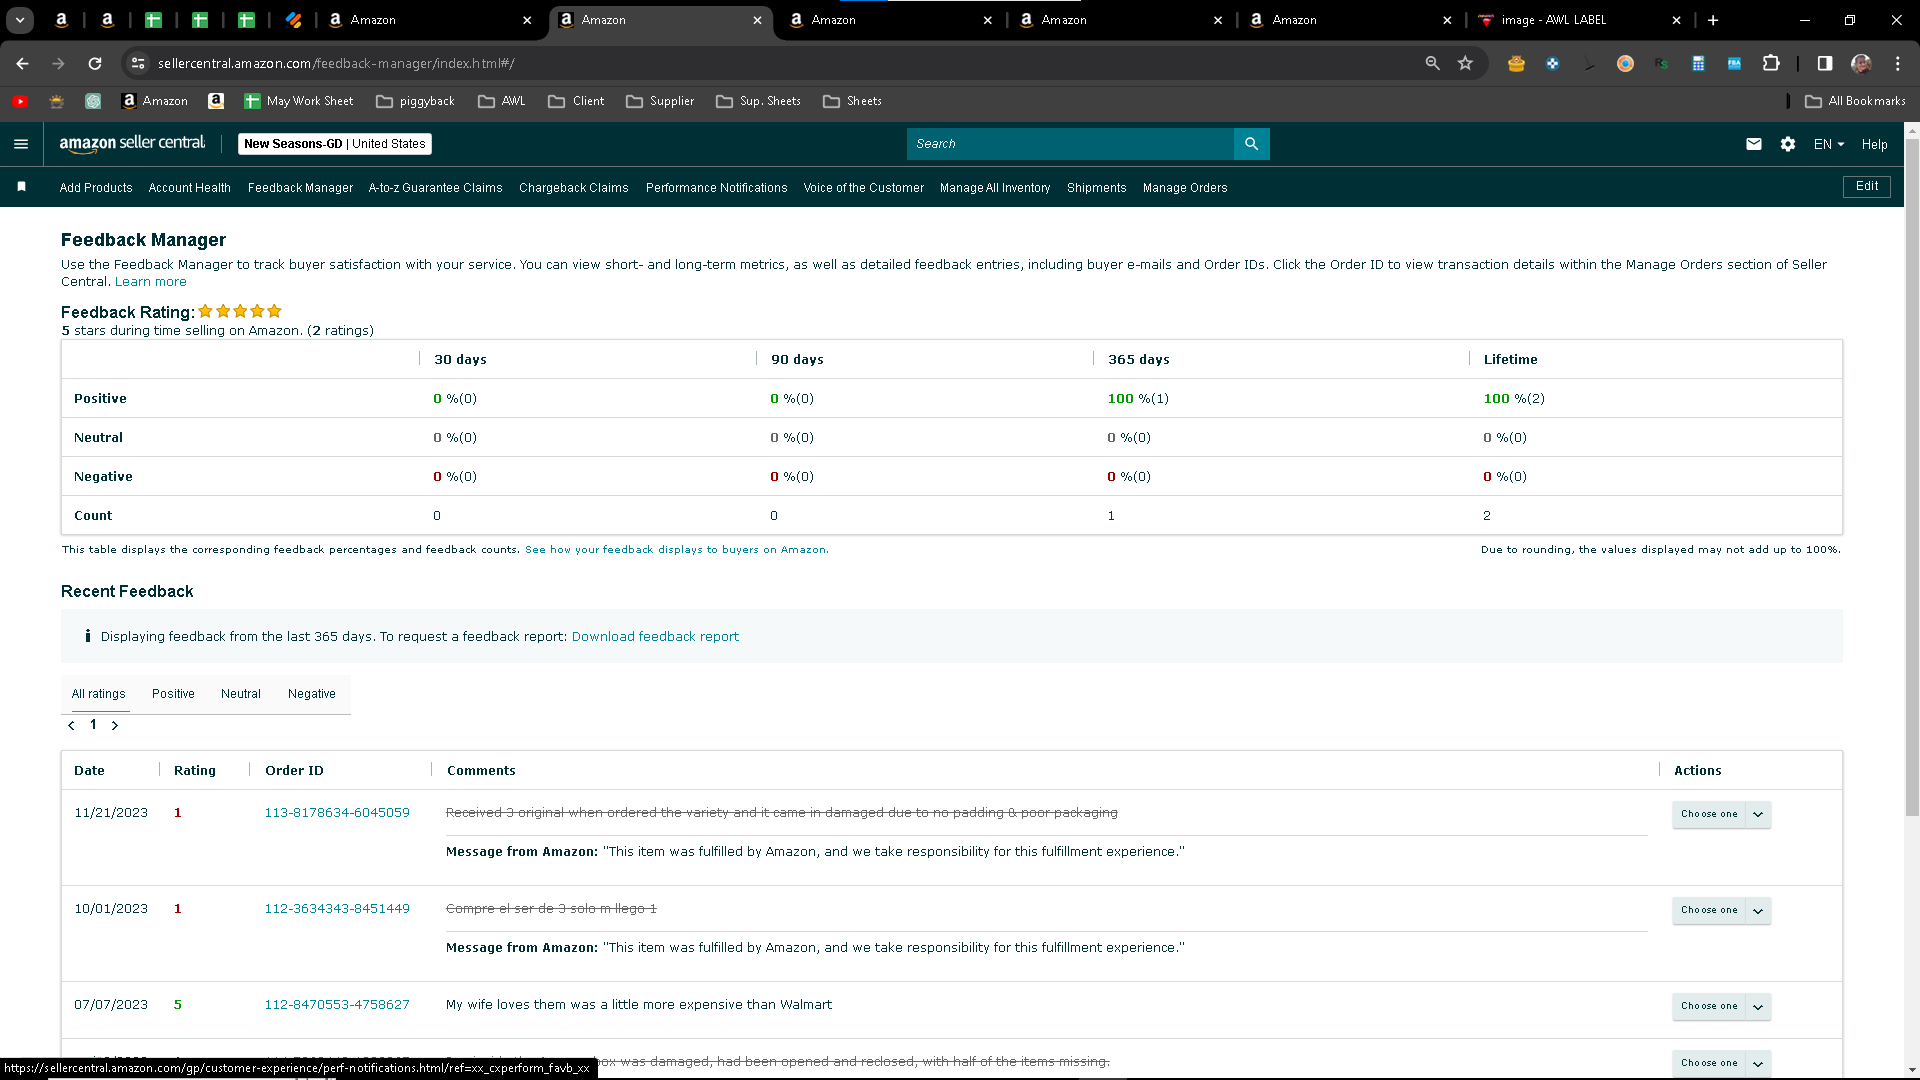Click See how your feedback displays link
This screenshot has height=1080, width=1920.
point(676,550)
